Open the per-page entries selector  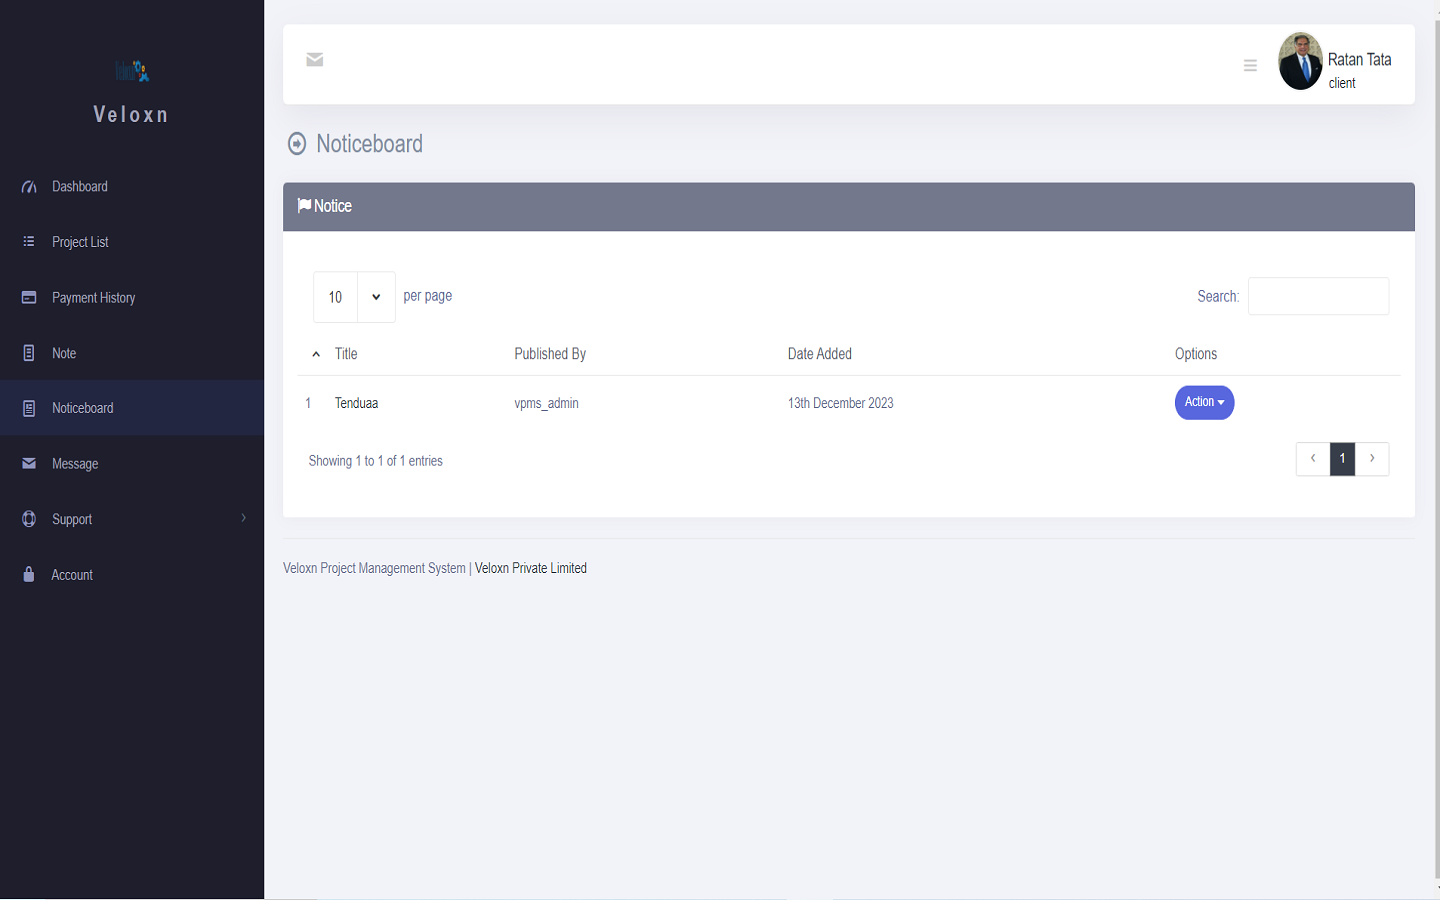pyautogui.click(x=353, y=296)
